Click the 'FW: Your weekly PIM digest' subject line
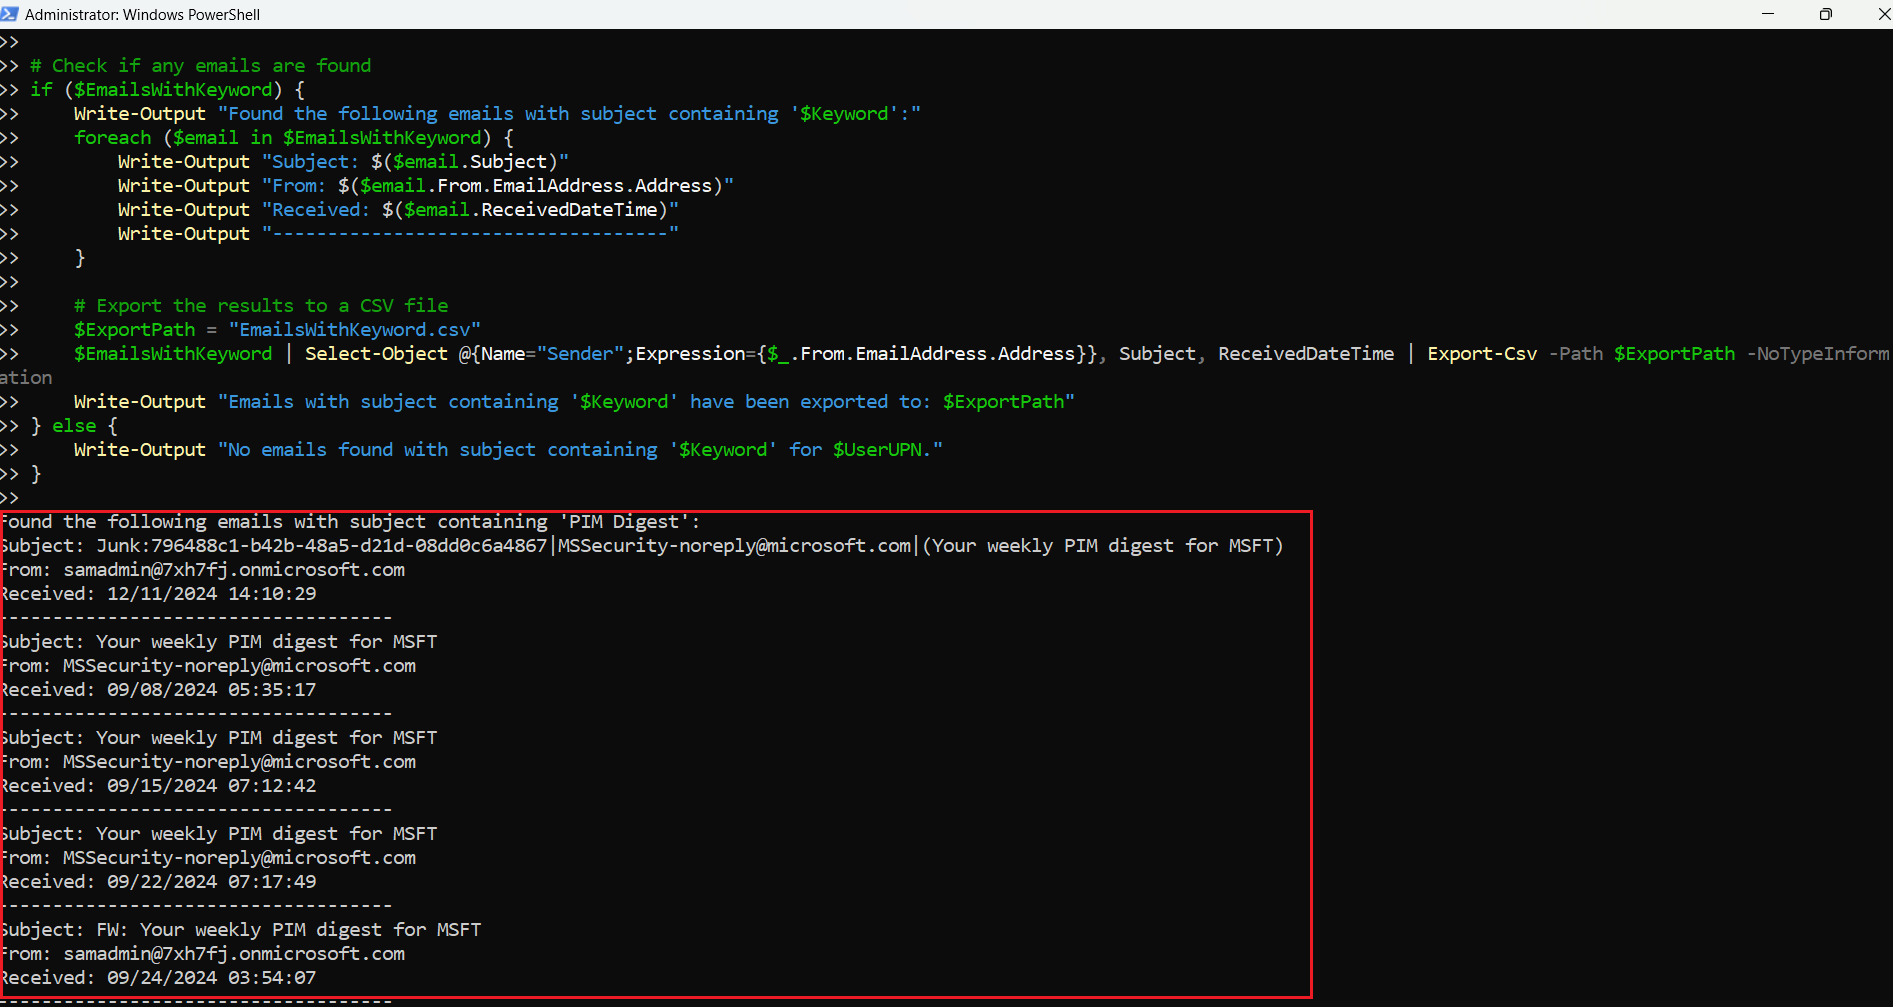The image size is (1893, 1007). (288, 930)
